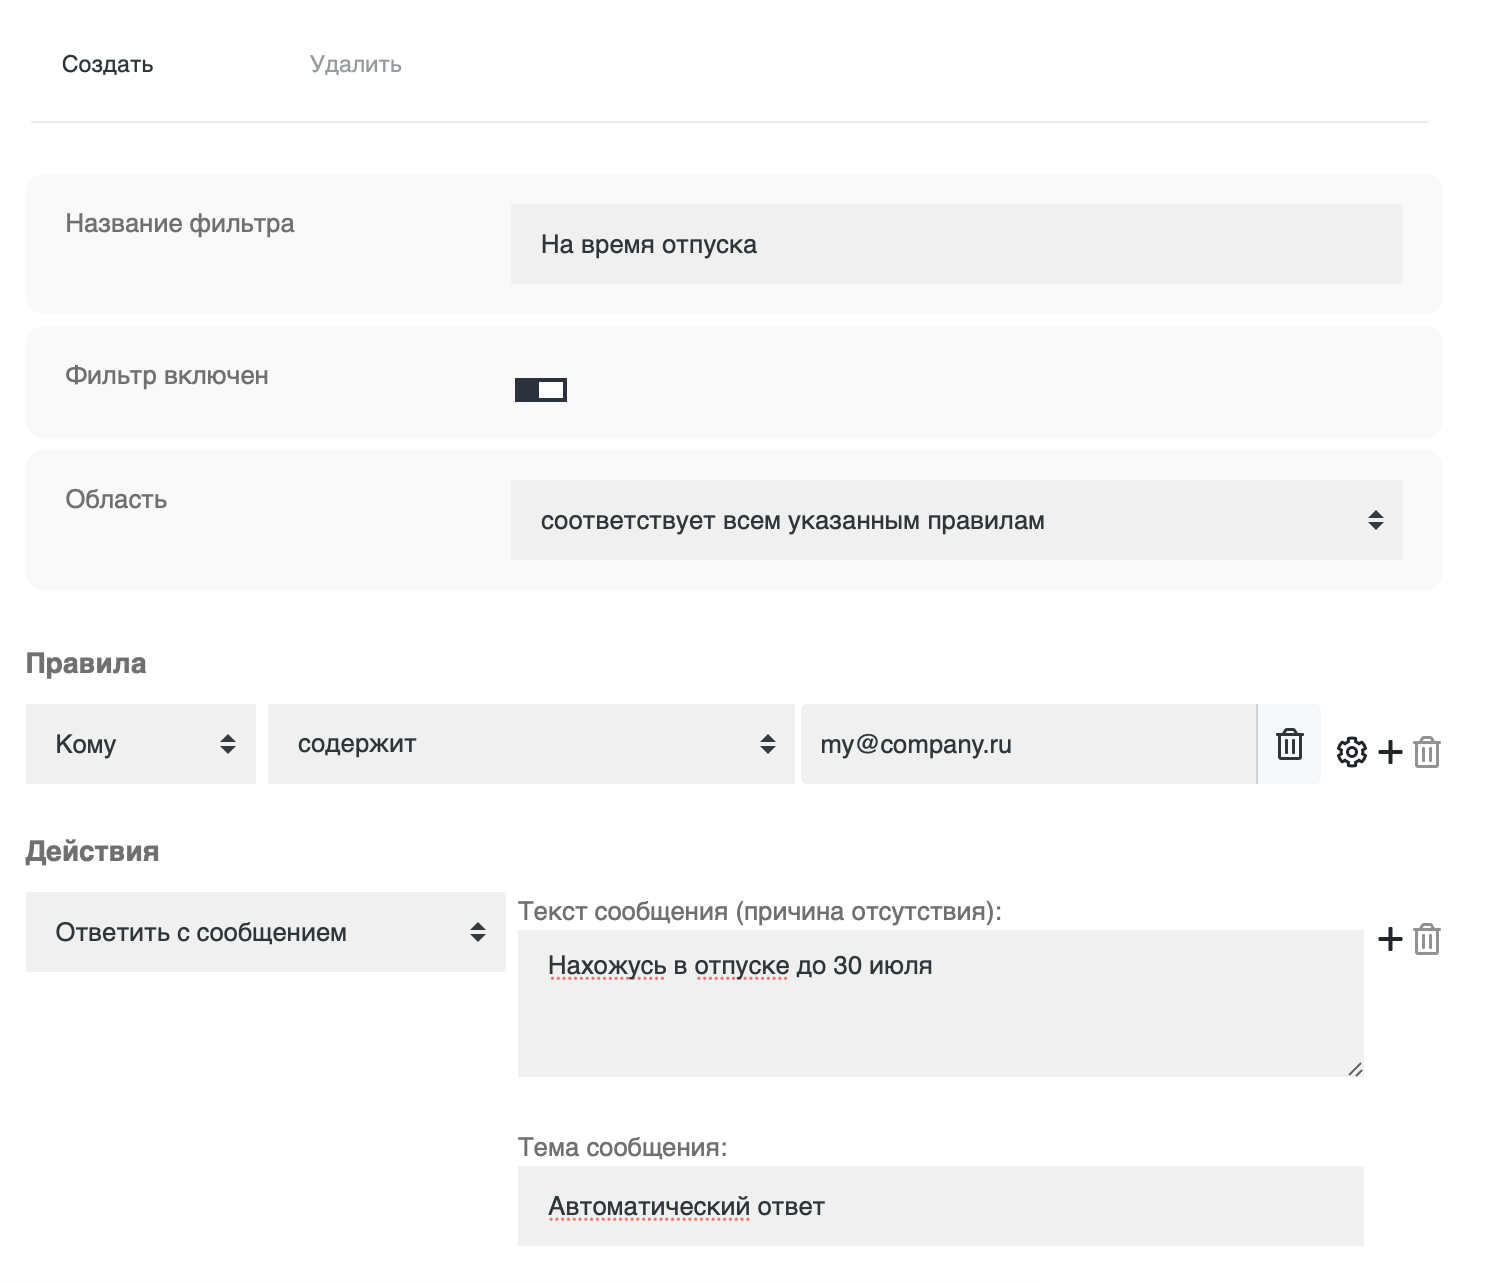Click the message textarea resize handle

(1355, 1069)
